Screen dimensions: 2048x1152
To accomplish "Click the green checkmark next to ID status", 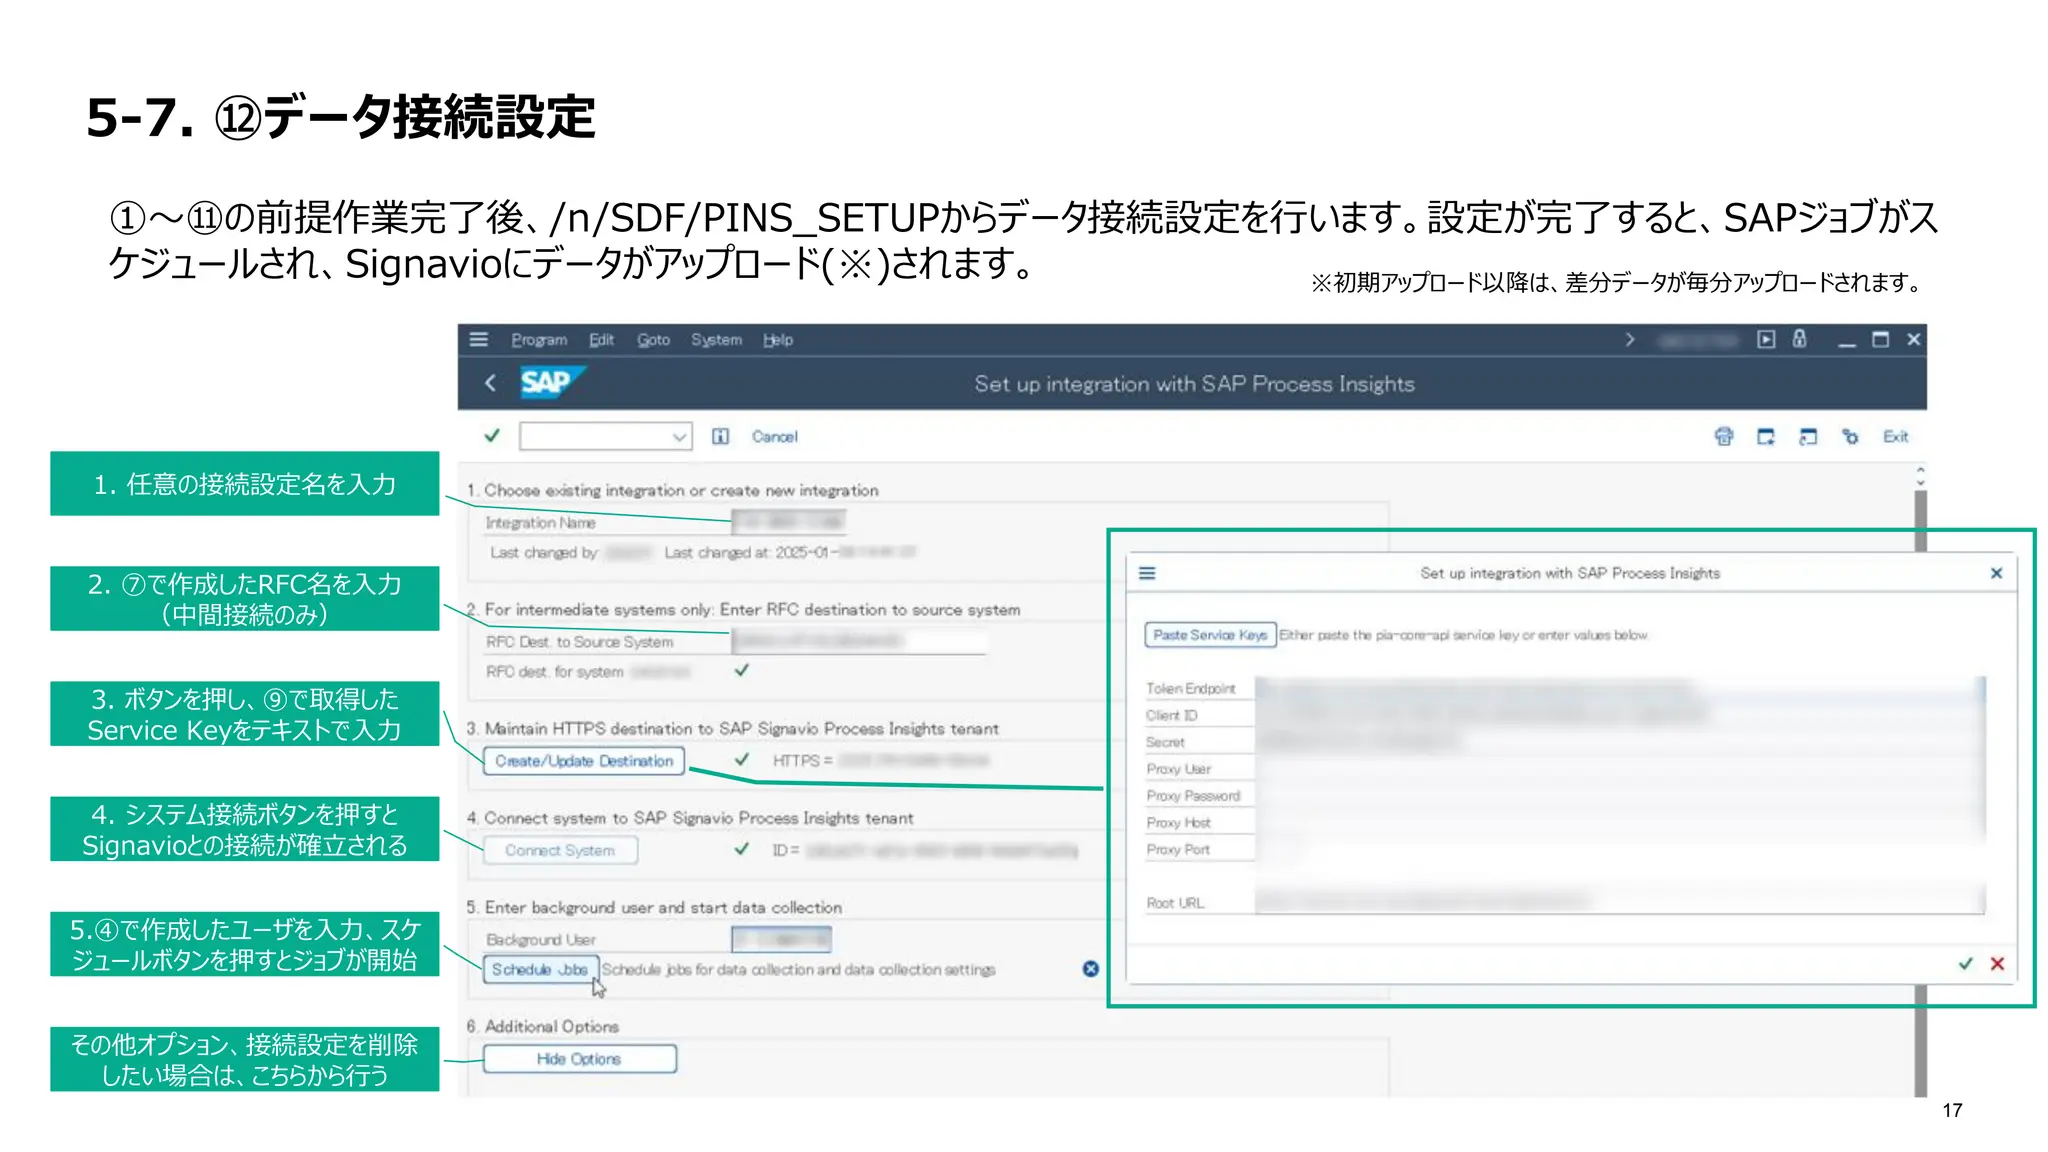I will pos(742,849).
